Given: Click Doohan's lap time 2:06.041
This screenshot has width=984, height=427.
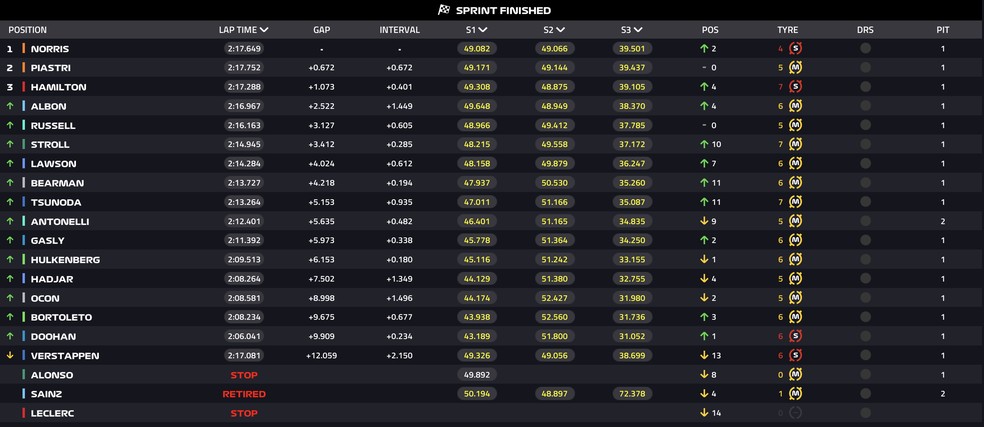Looking at the screenshot, I should [243, 336].
